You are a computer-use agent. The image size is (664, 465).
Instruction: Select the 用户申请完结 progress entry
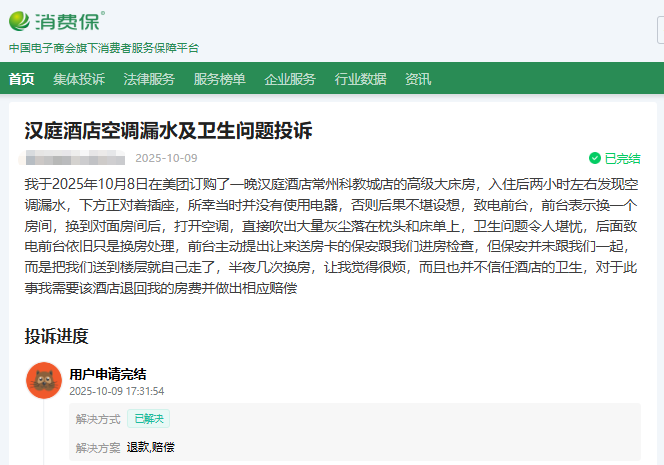coord(108,374)
